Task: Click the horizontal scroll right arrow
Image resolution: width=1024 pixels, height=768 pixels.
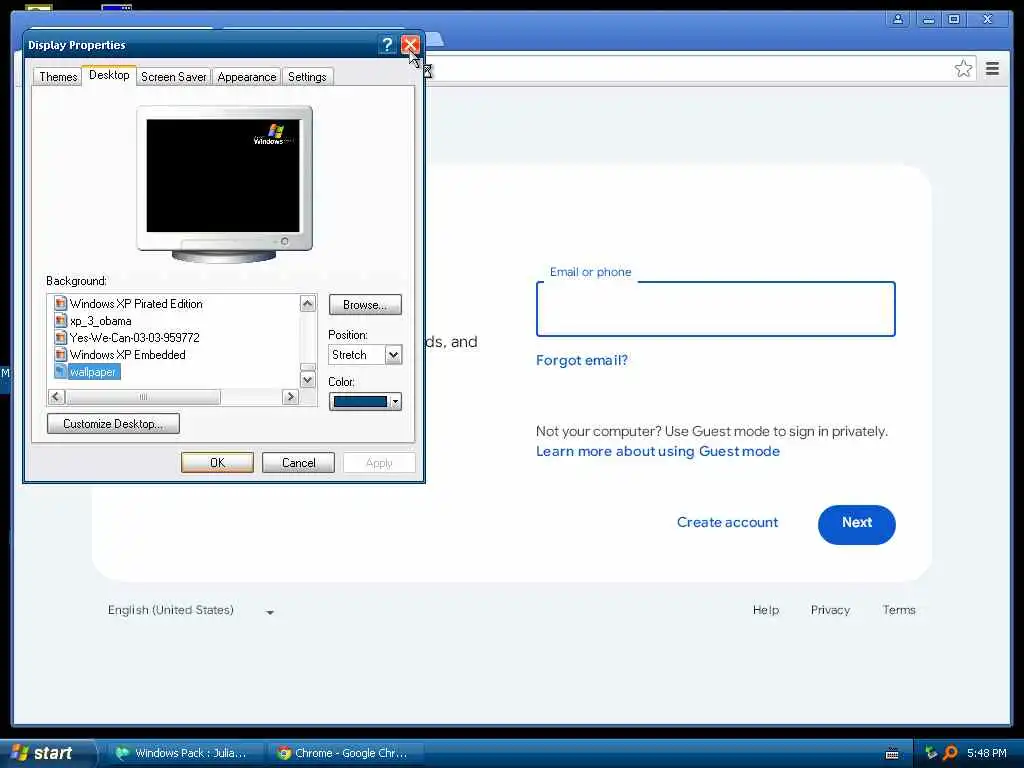Action: (291, 397)
